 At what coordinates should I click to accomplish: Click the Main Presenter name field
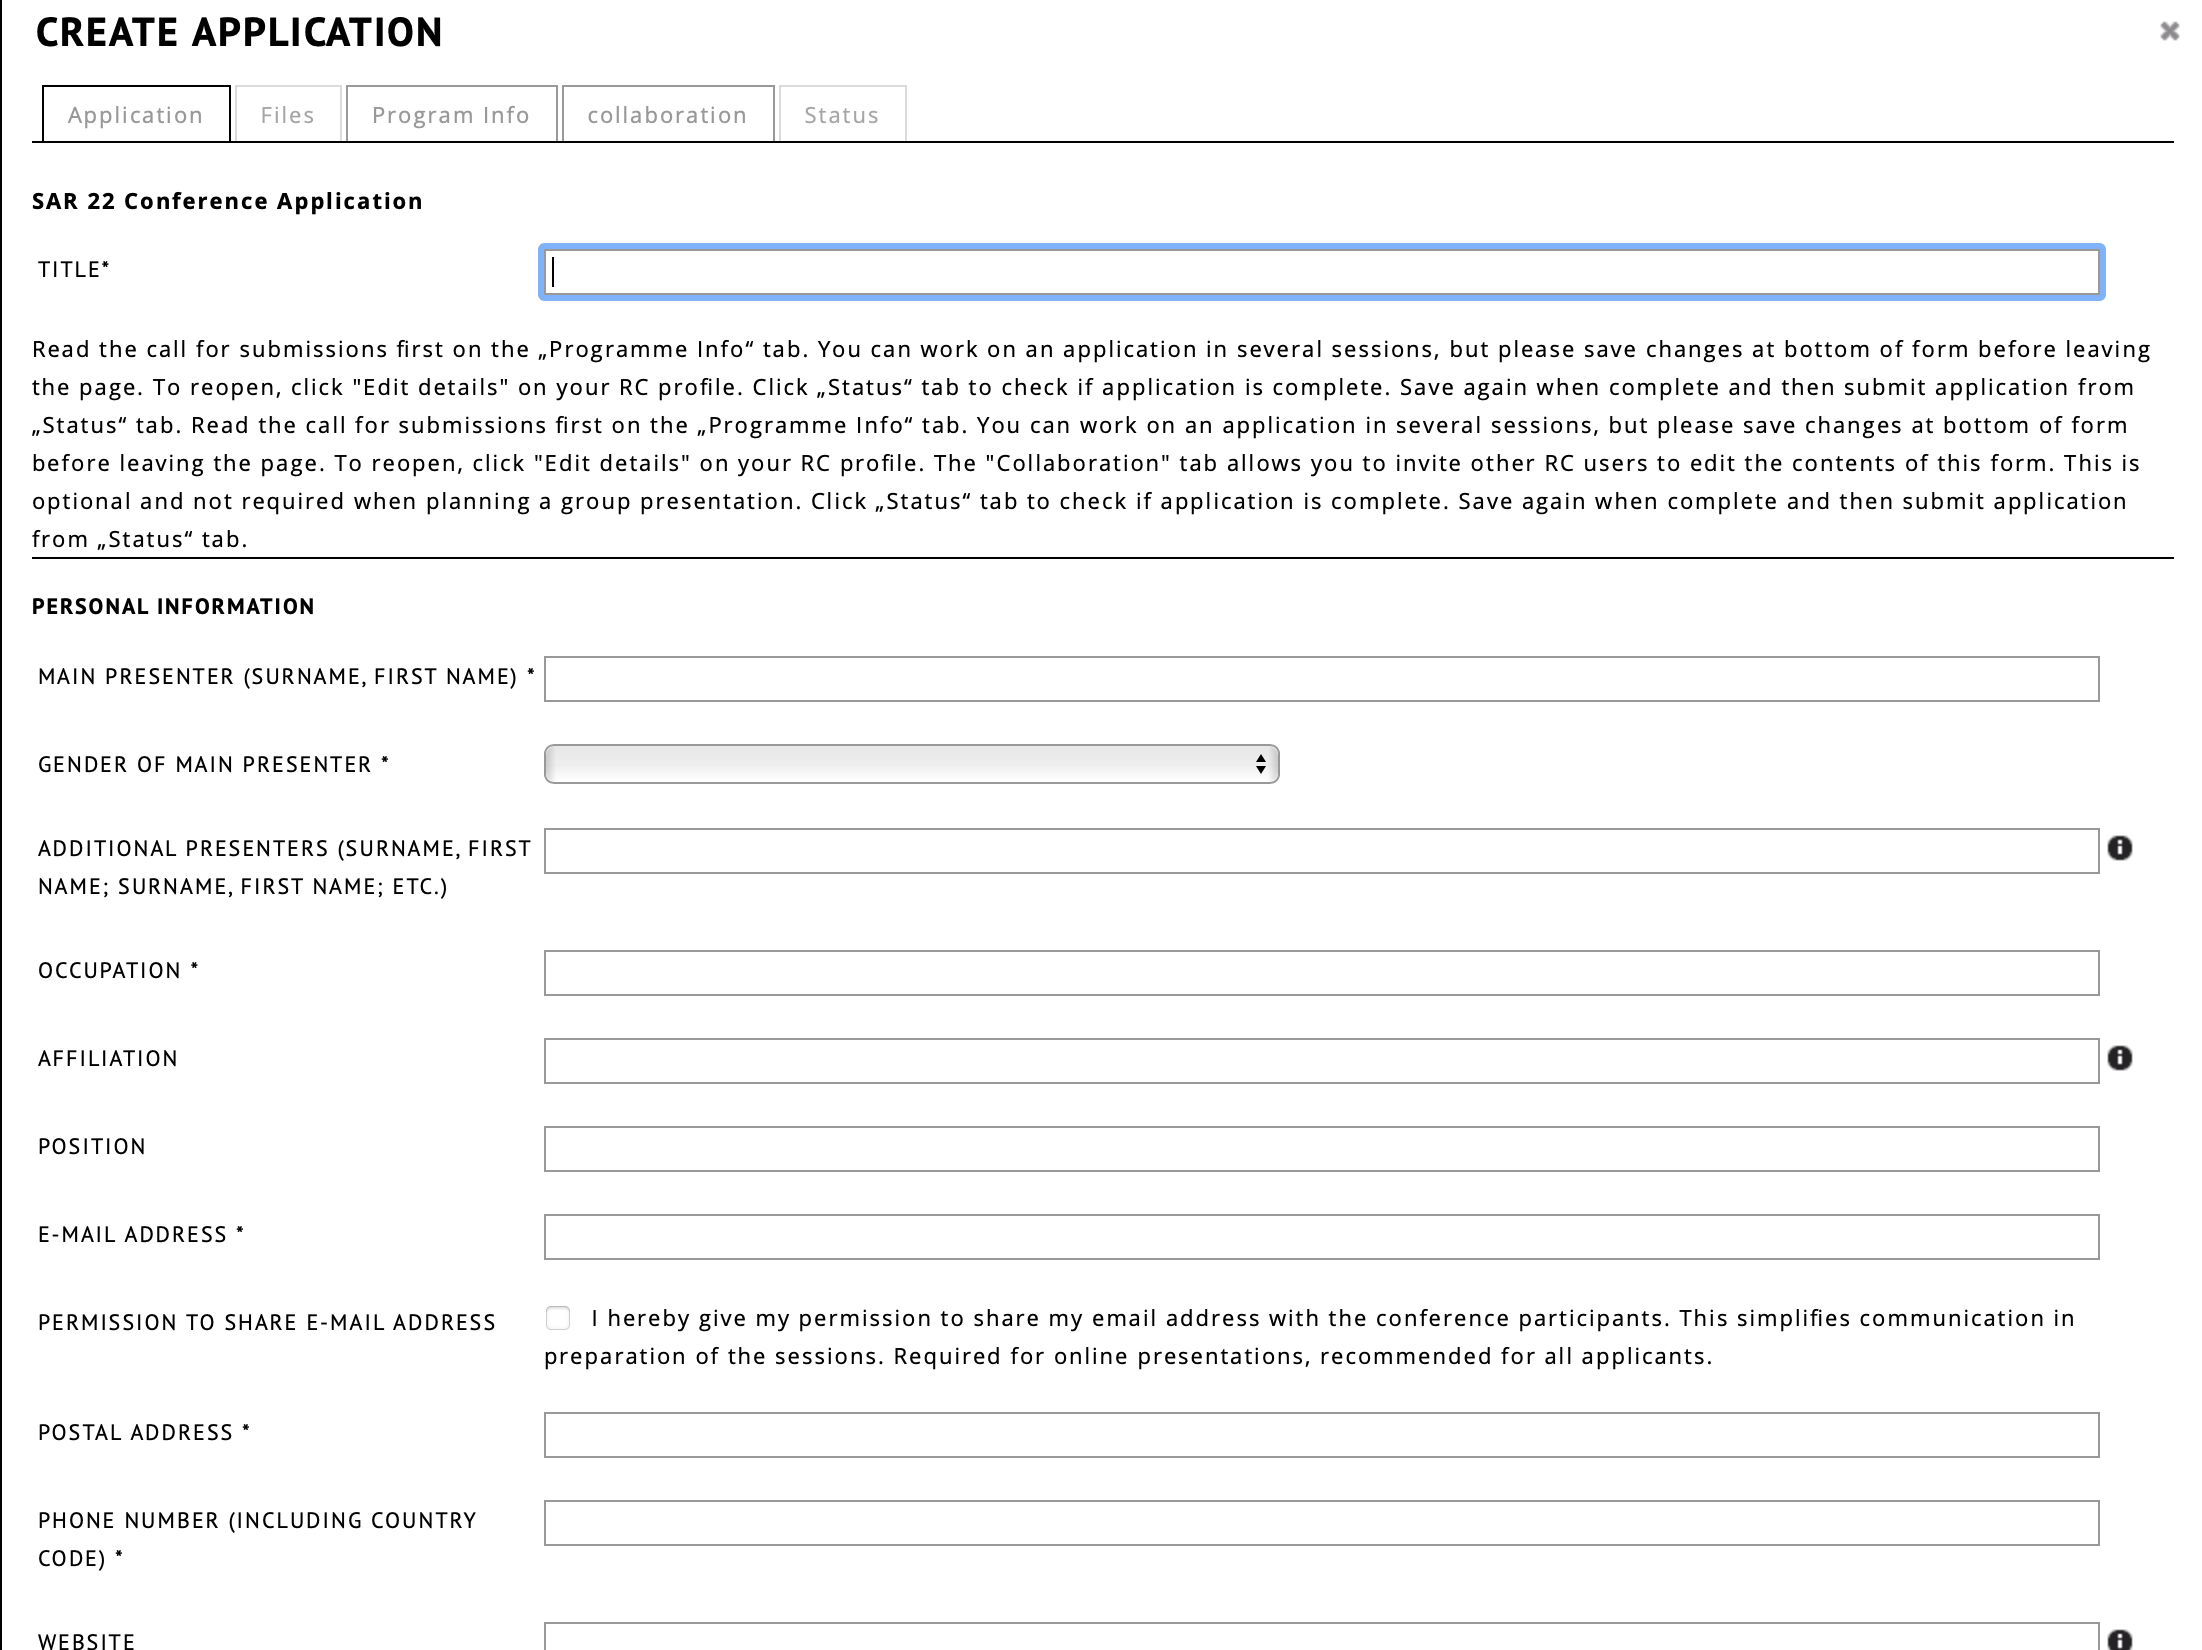click(1320, 679)
